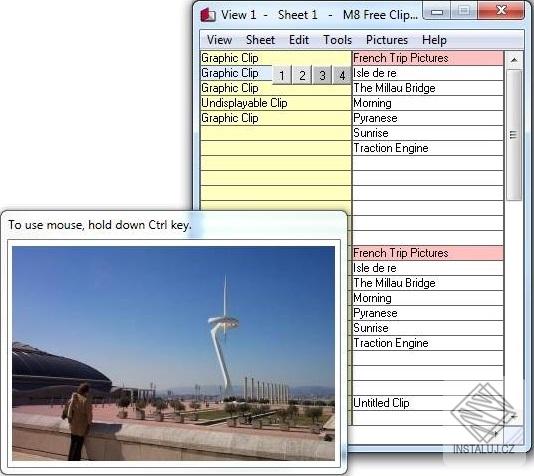Open the Edit menu
The height and width of the screenshot is (476, 534).
(299, 40)
